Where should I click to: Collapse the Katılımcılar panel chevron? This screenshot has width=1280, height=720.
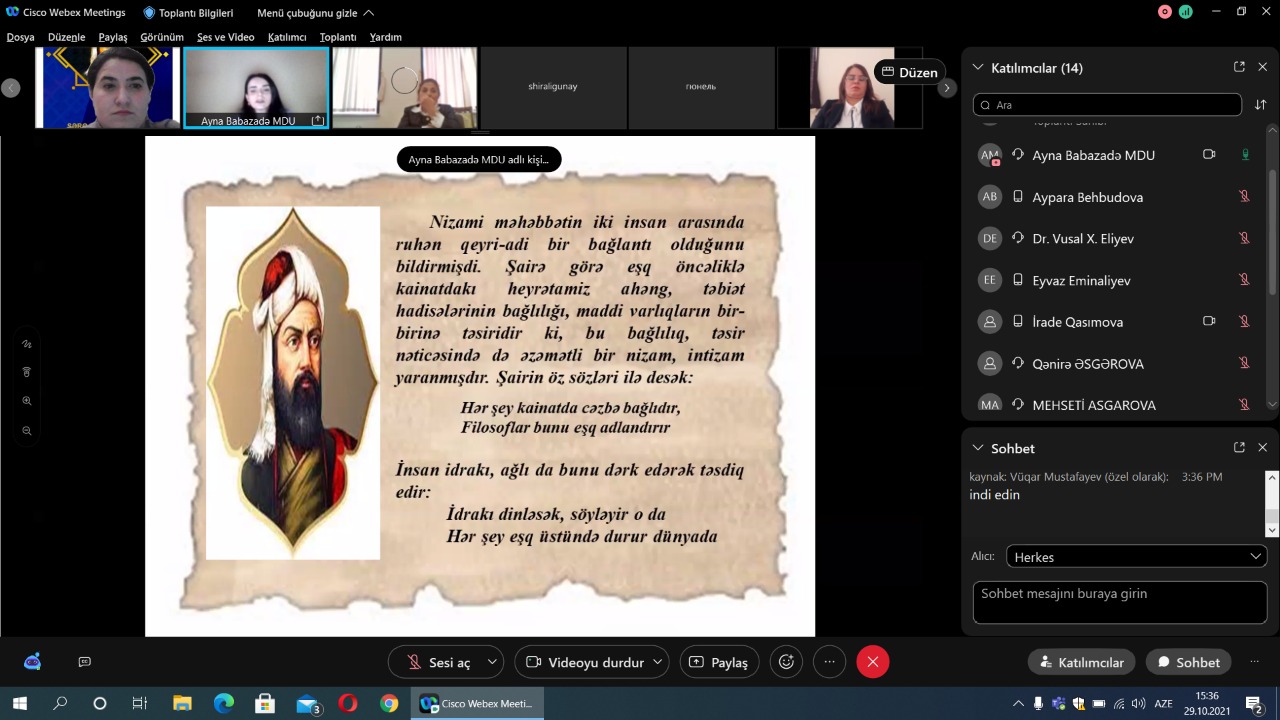coord(978,68)
